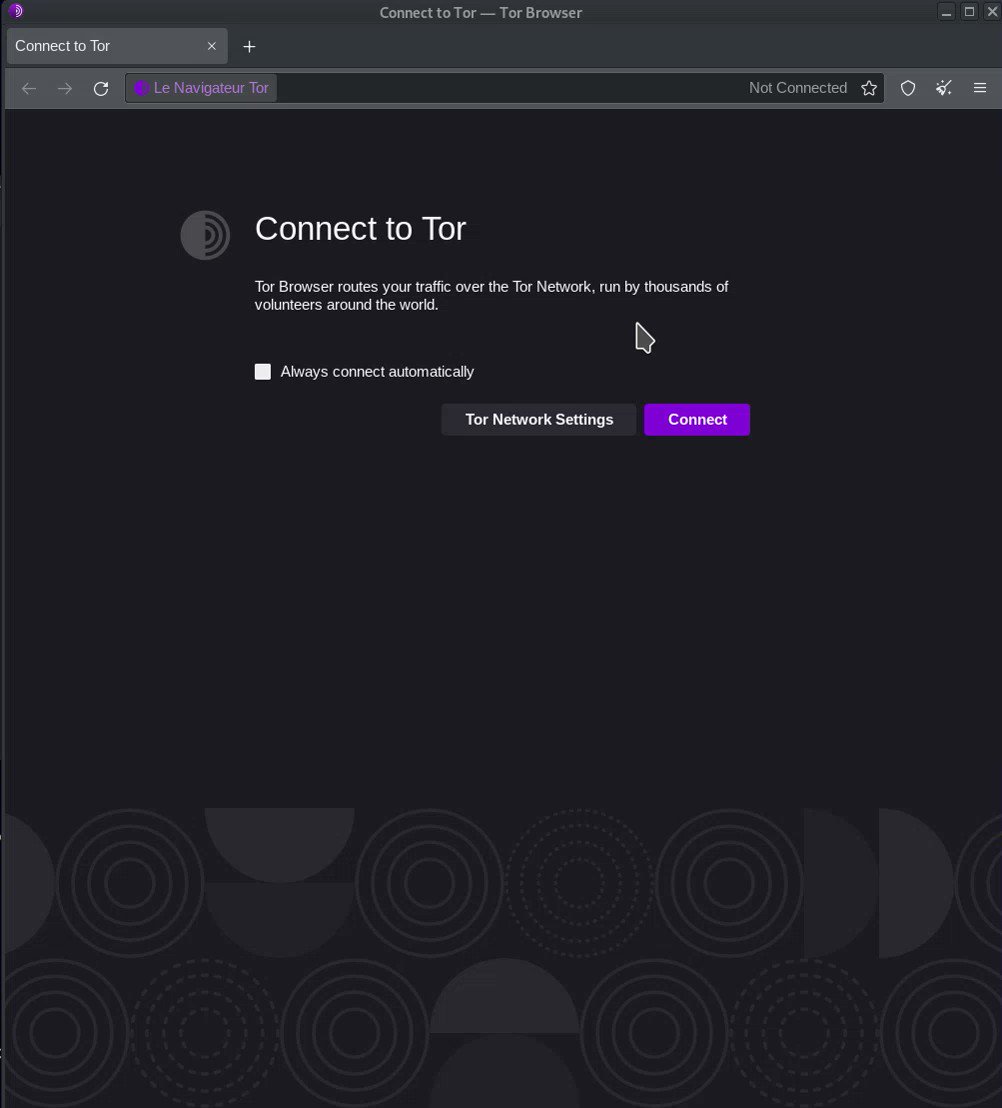The width and height of the screenshot is (1002, 1108).
Task: Go forward one page
Action: (65, 88)
